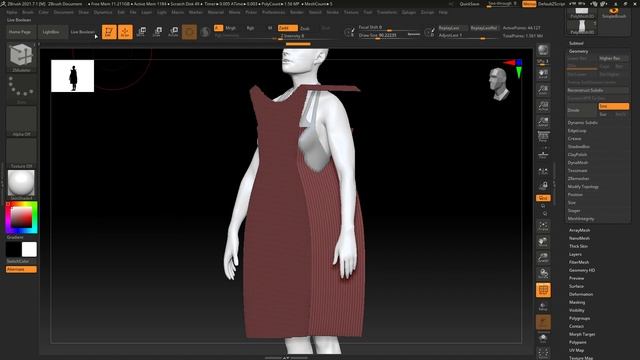
Task: Click the Scroll document icon
Action: pos(543,74)
